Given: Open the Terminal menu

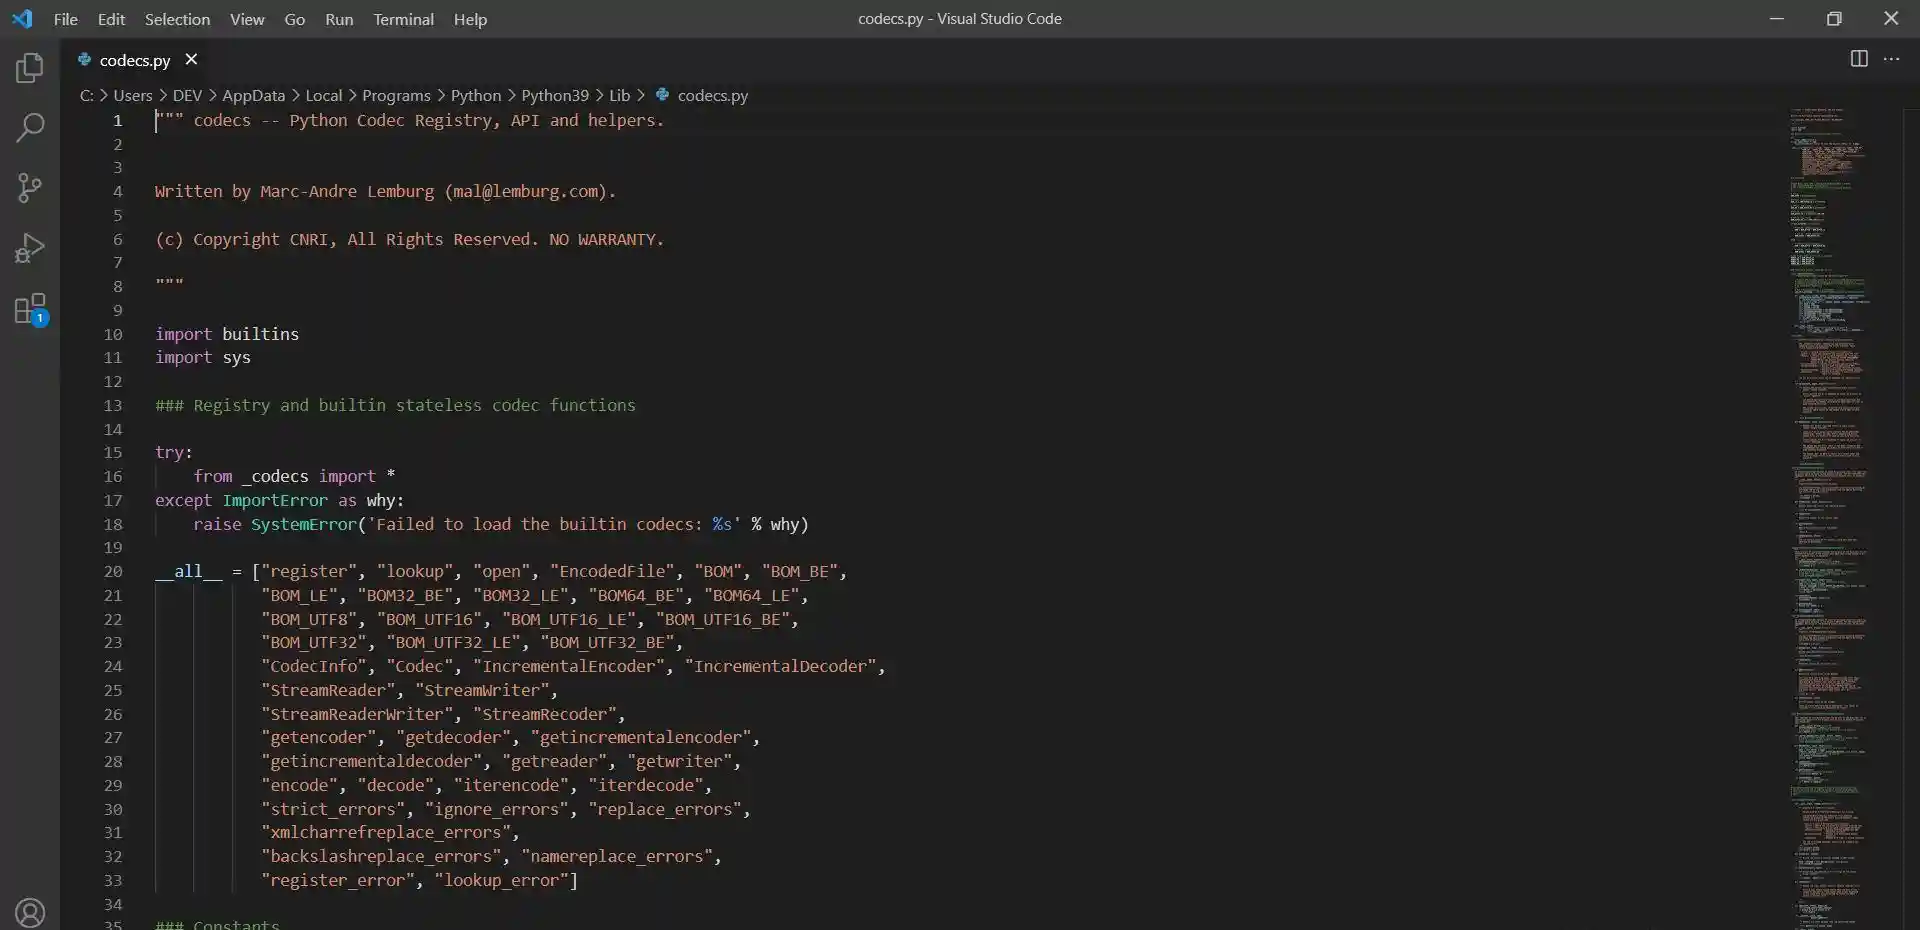Looking at the screenshot, I should point(403,19).
